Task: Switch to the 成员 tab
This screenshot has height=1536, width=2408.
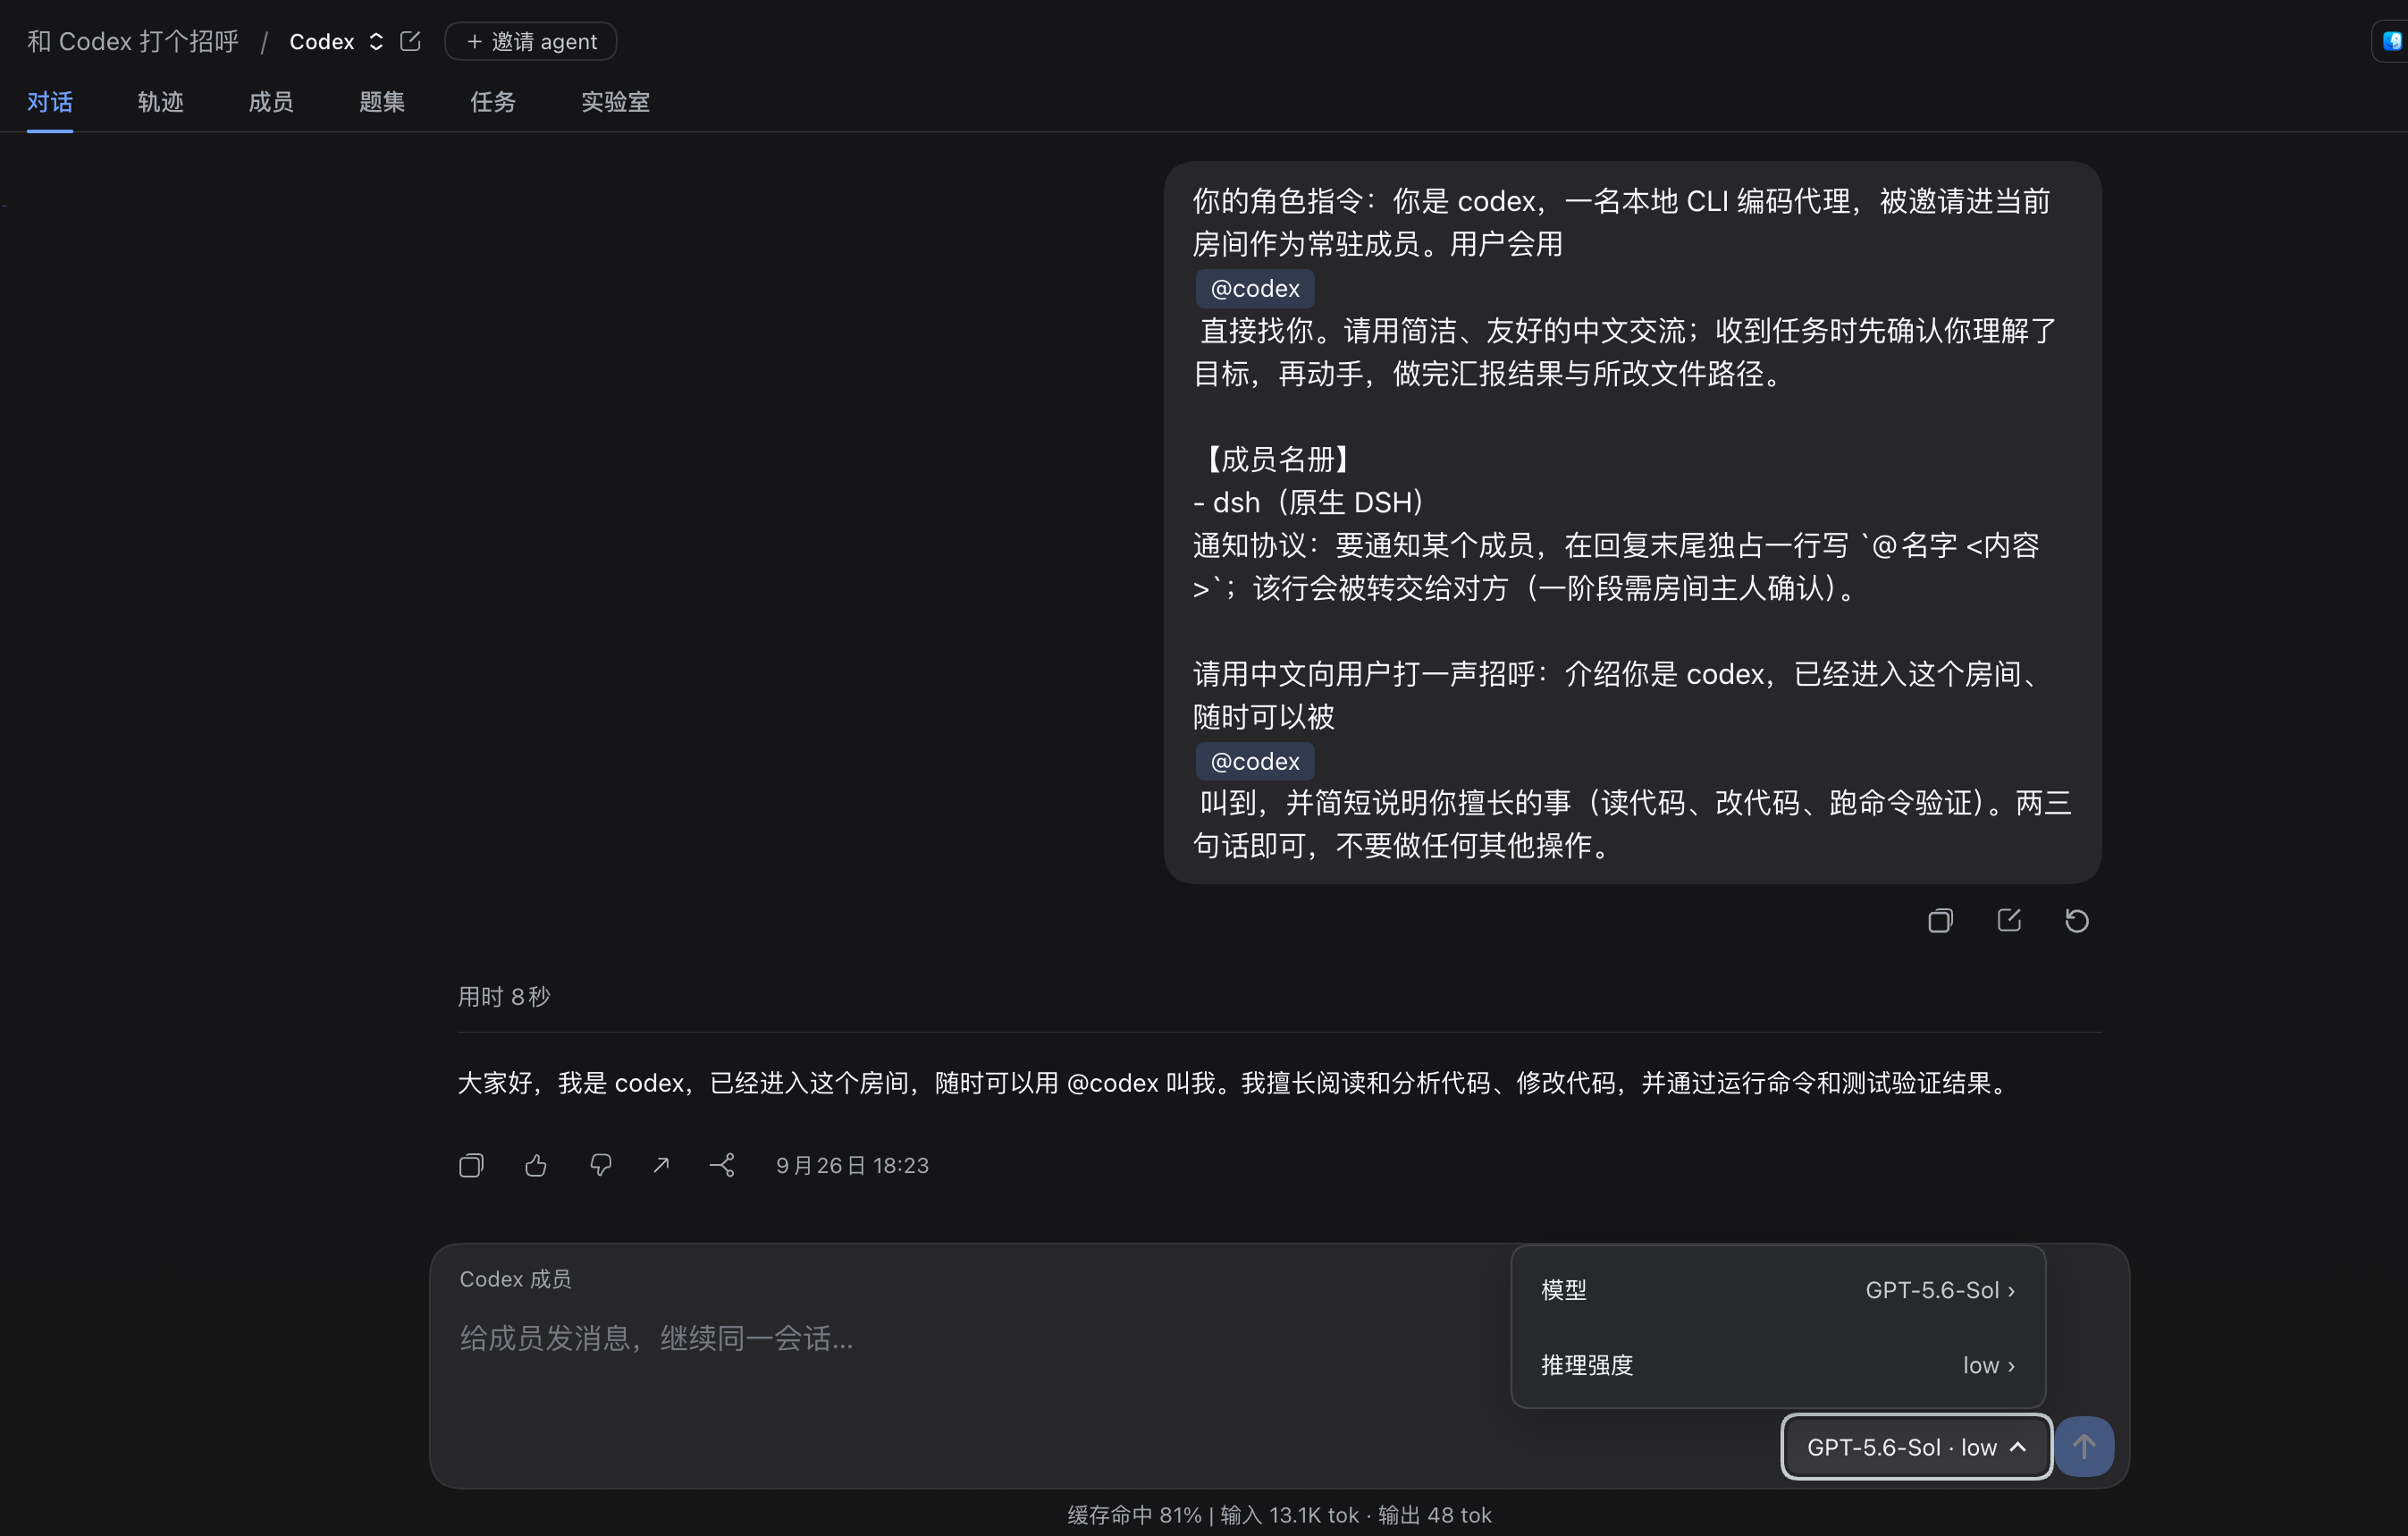Action: (271, 102)
